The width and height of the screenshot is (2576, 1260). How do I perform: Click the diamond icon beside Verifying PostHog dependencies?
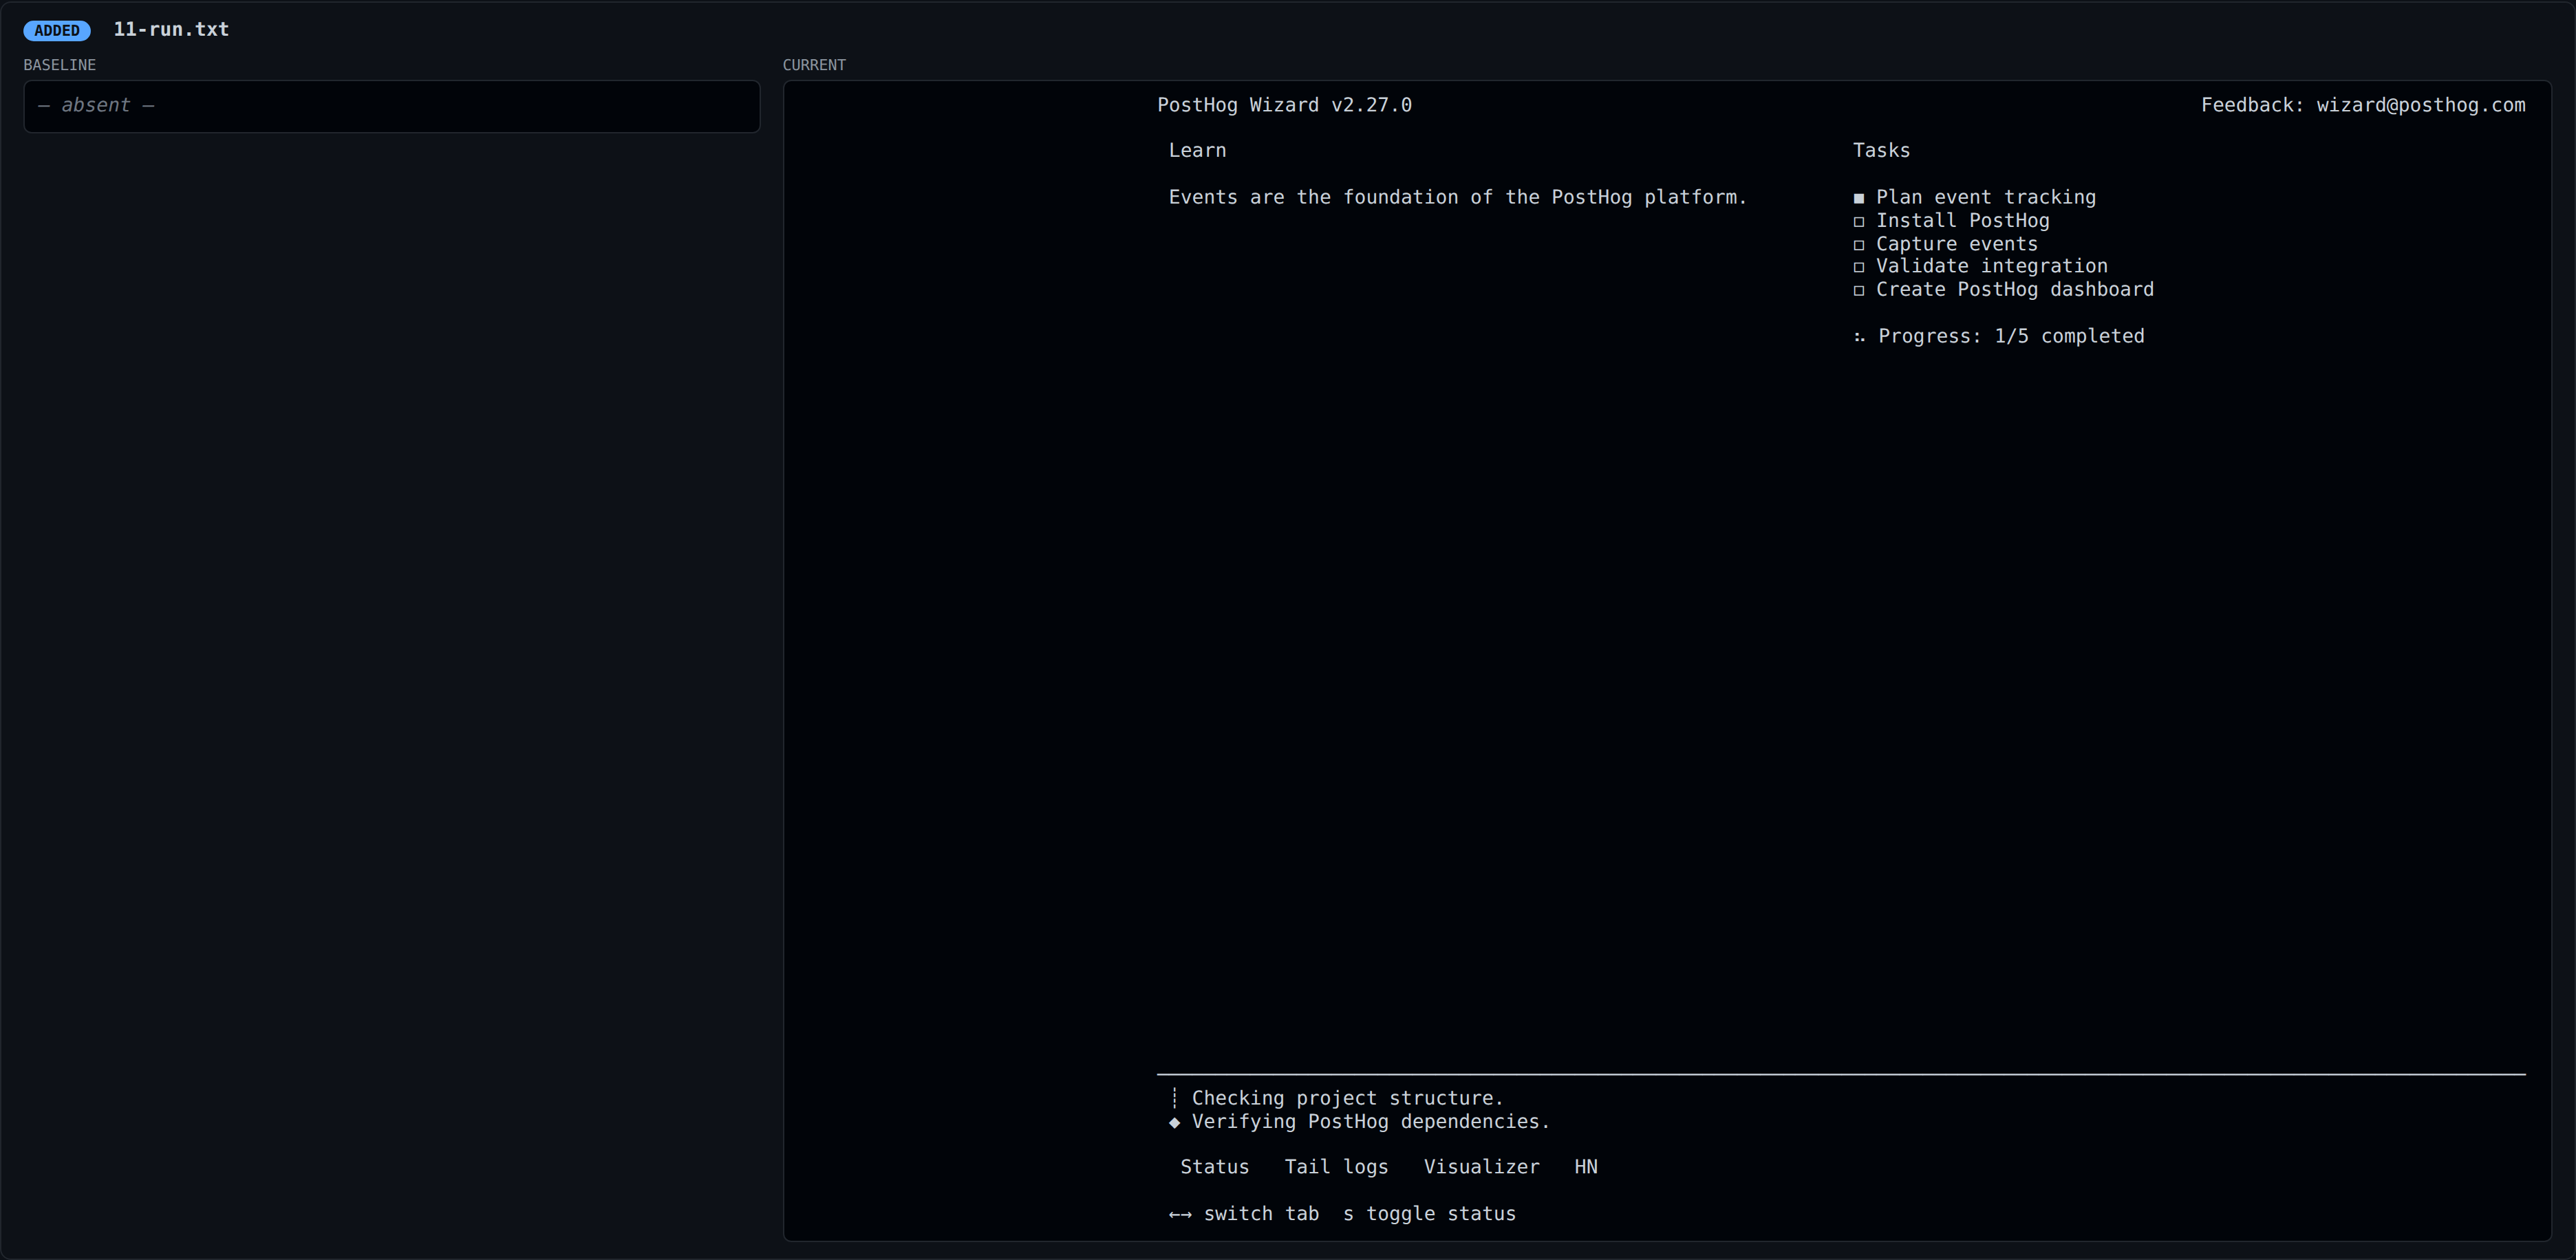1174,1122
